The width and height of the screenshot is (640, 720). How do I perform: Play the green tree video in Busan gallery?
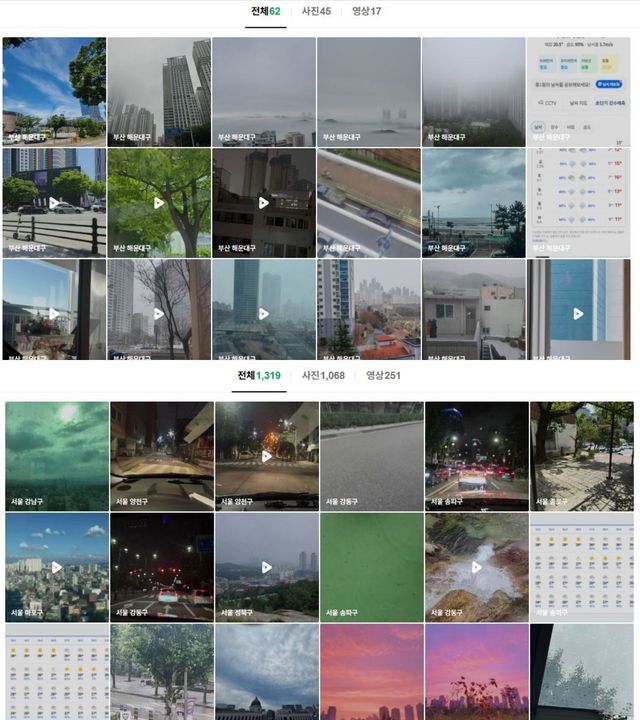pos(159,202)
